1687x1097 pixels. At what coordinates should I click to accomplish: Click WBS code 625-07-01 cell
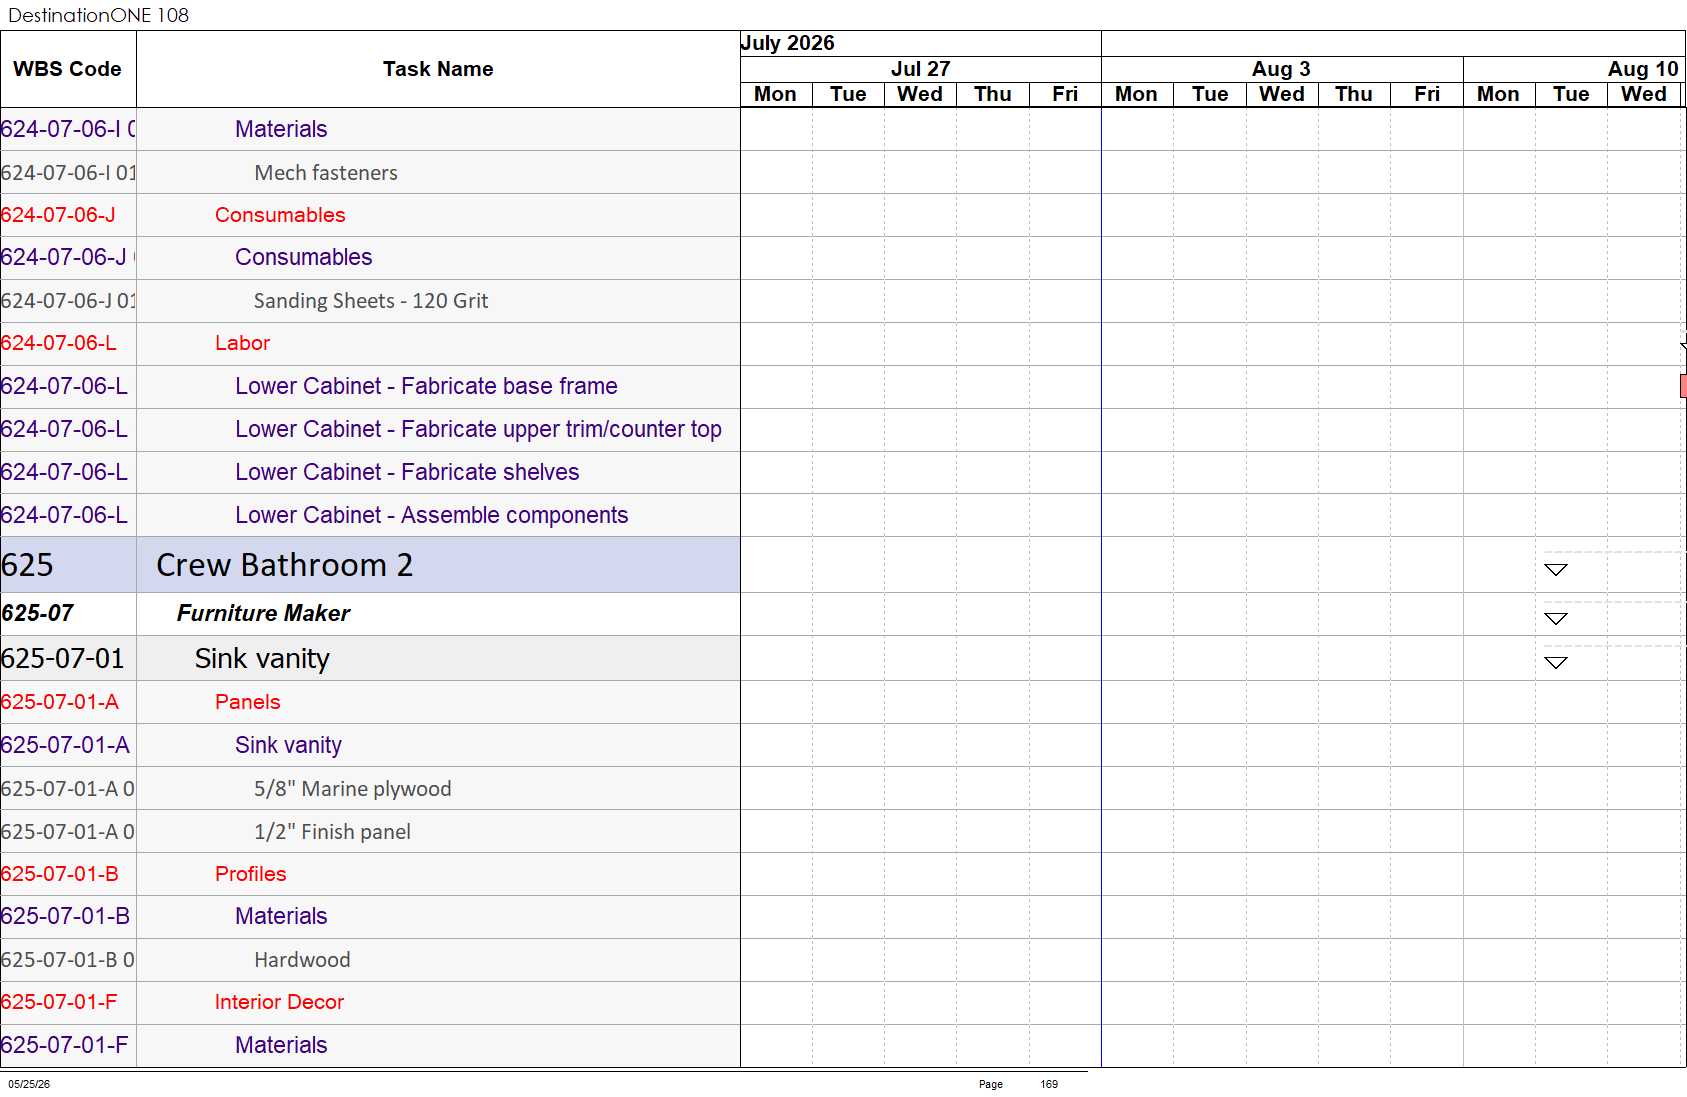68,658
